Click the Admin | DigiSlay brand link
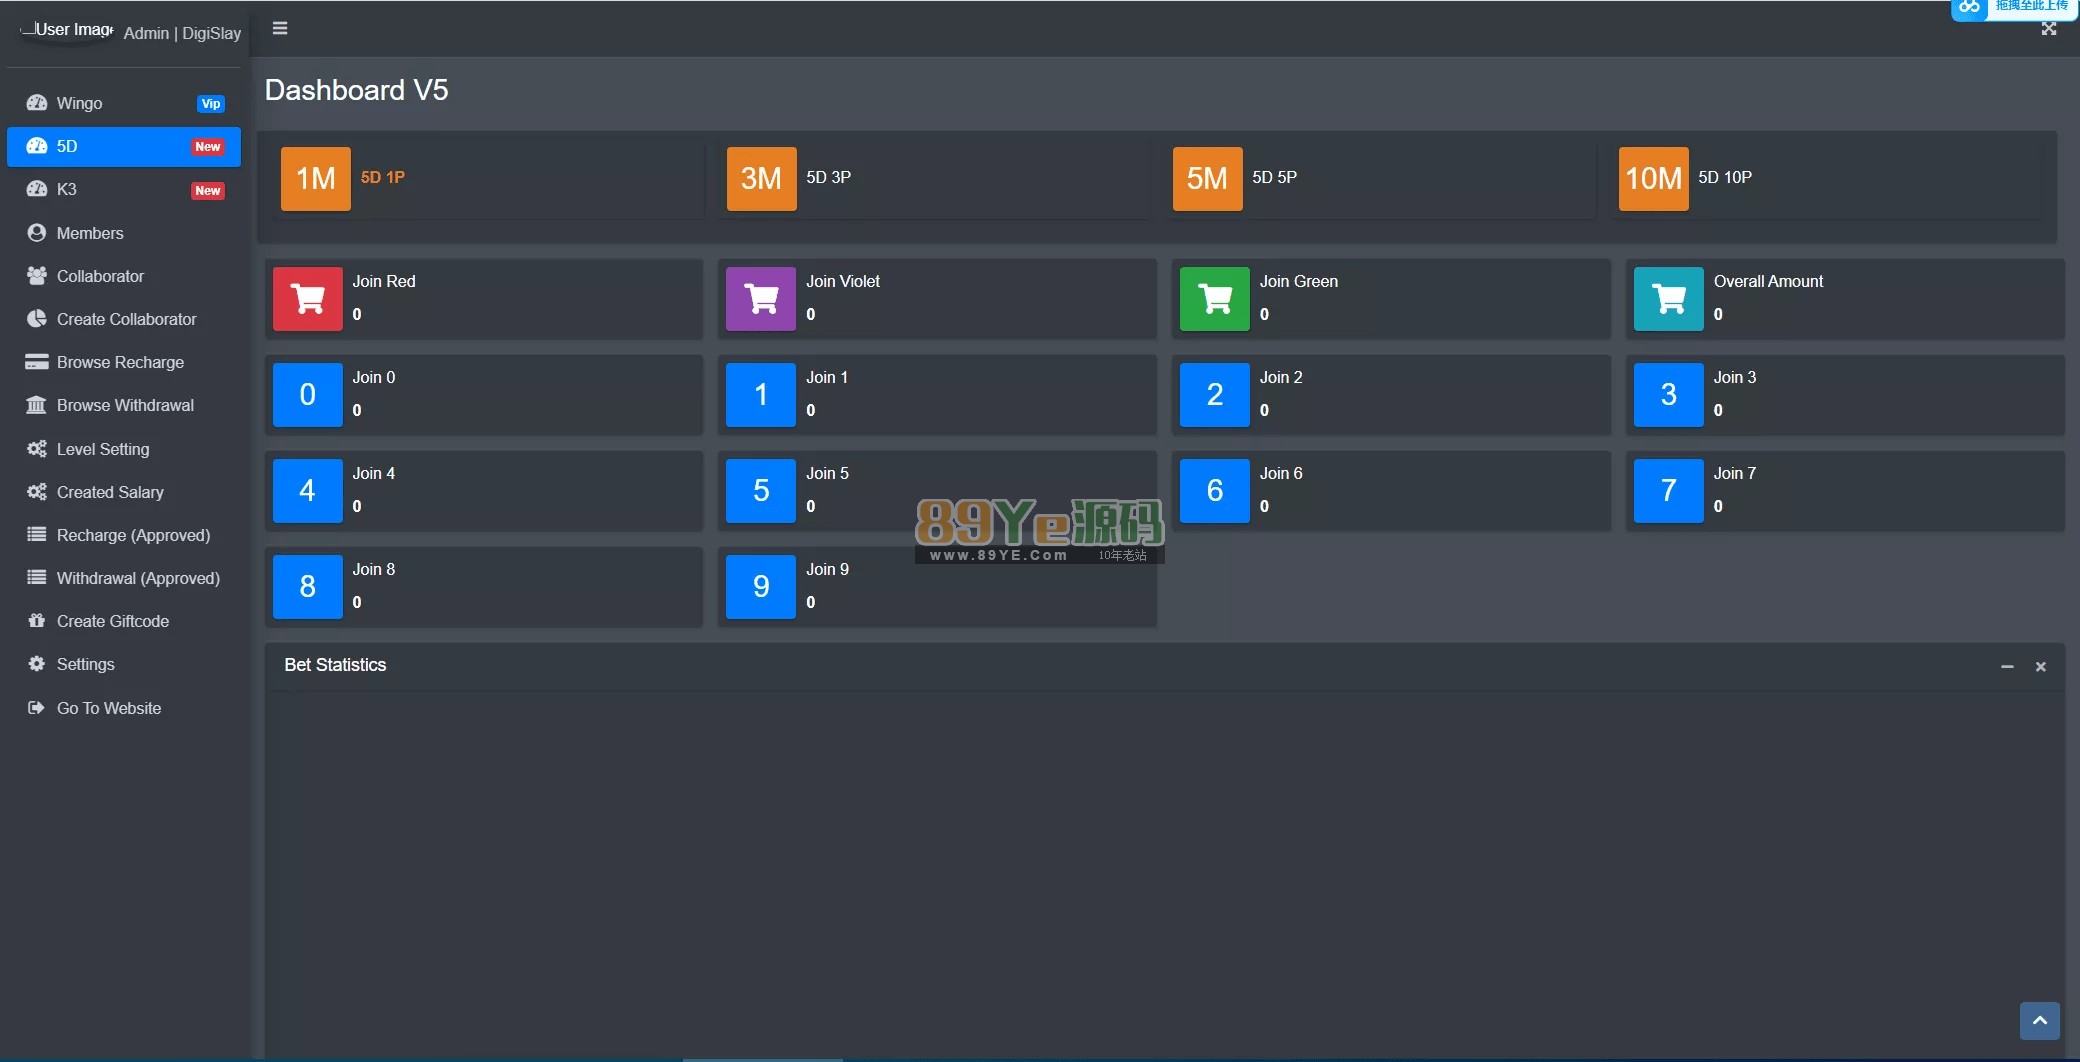 [182, 33]
